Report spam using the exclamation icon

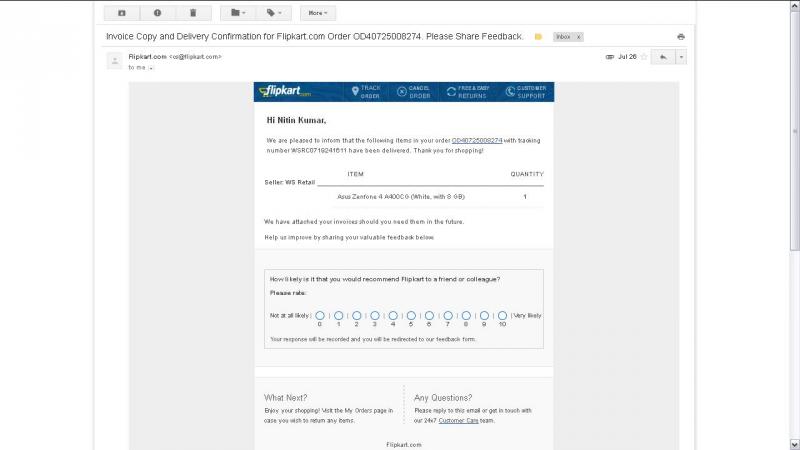pyautogui.click(x=157, y=13)
